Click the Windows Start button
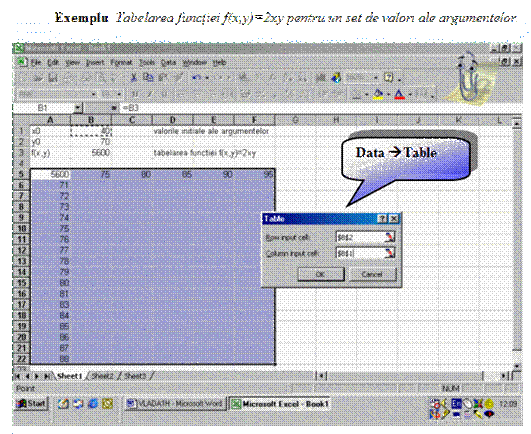Viewport: 531px width, 434px height. click(x=31, y=404)
